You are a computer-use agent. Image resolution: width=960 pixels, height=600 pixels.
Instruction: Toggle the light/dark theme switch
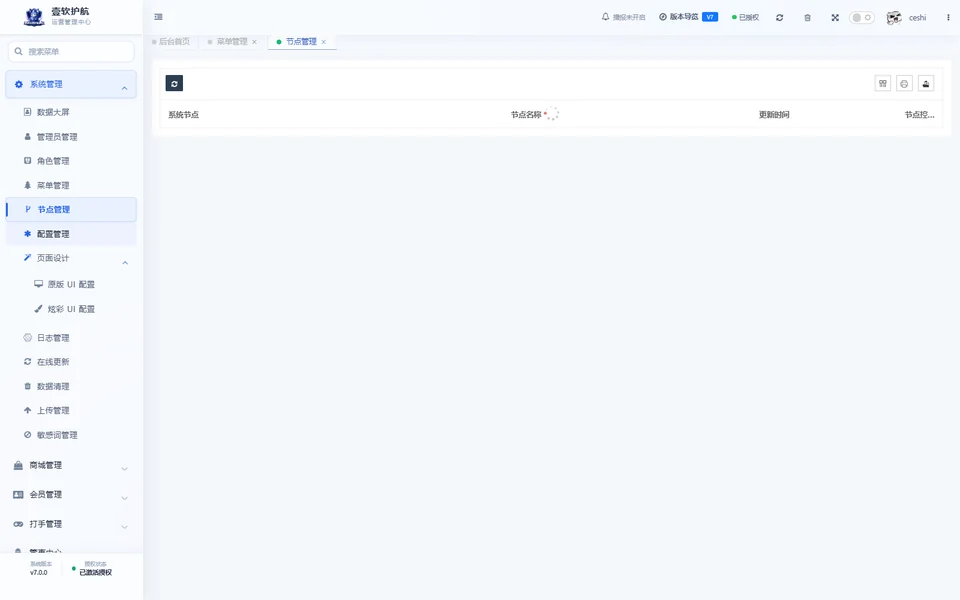pyautogui.click(x=861, y=18)
